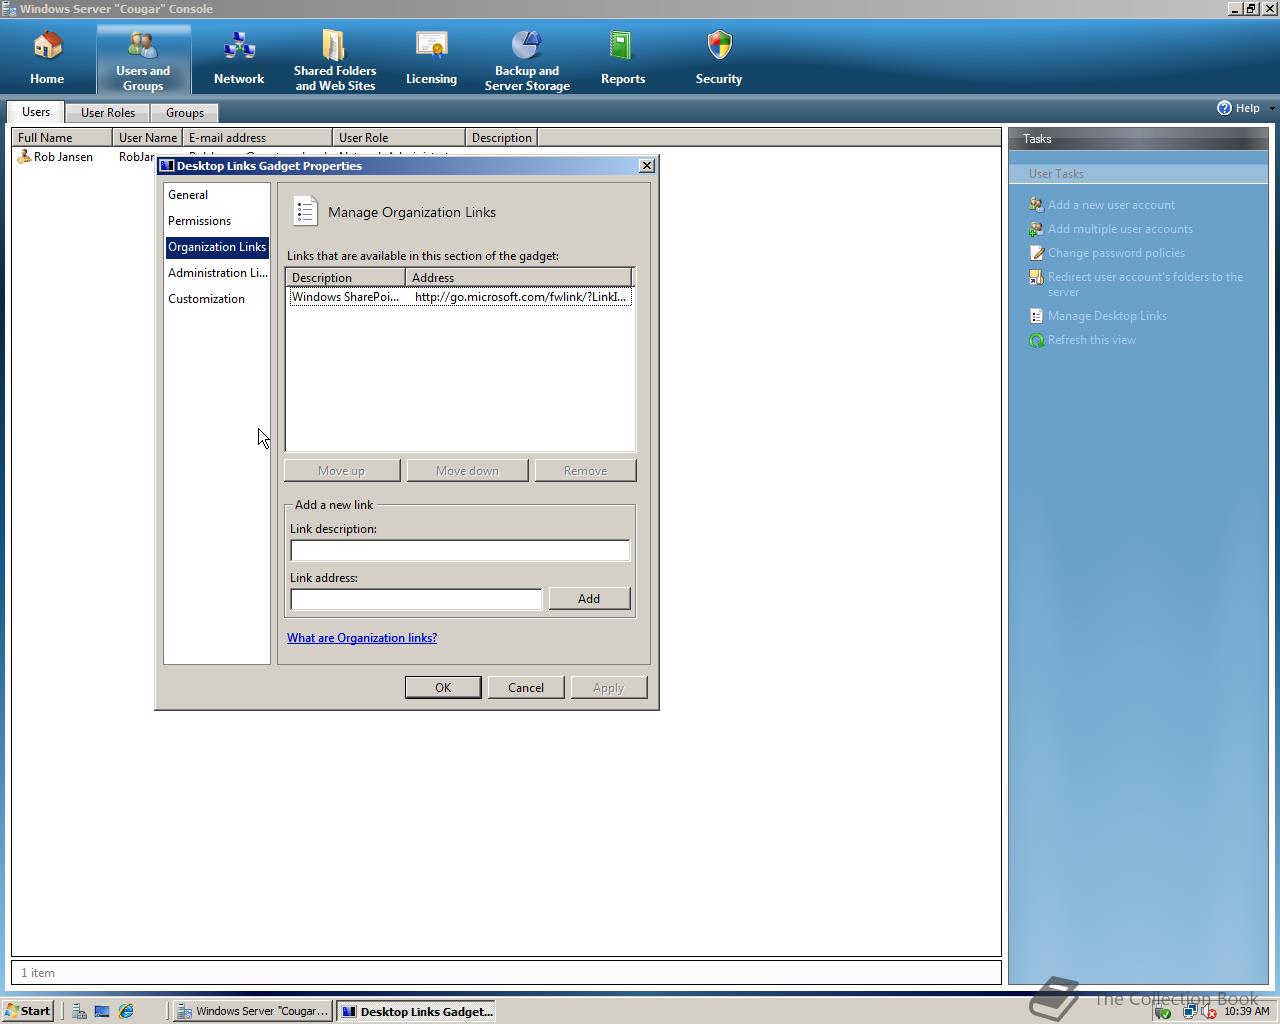Switch to the User Roles tab
Image resolution: width=1280 pixels, height=1024 pixels.
(108, 113)
